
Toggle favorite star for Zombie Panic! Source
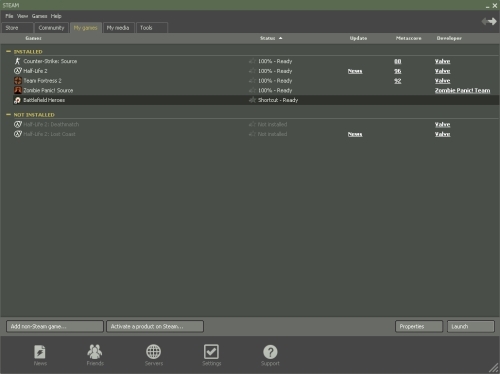[x=252, y=90]
